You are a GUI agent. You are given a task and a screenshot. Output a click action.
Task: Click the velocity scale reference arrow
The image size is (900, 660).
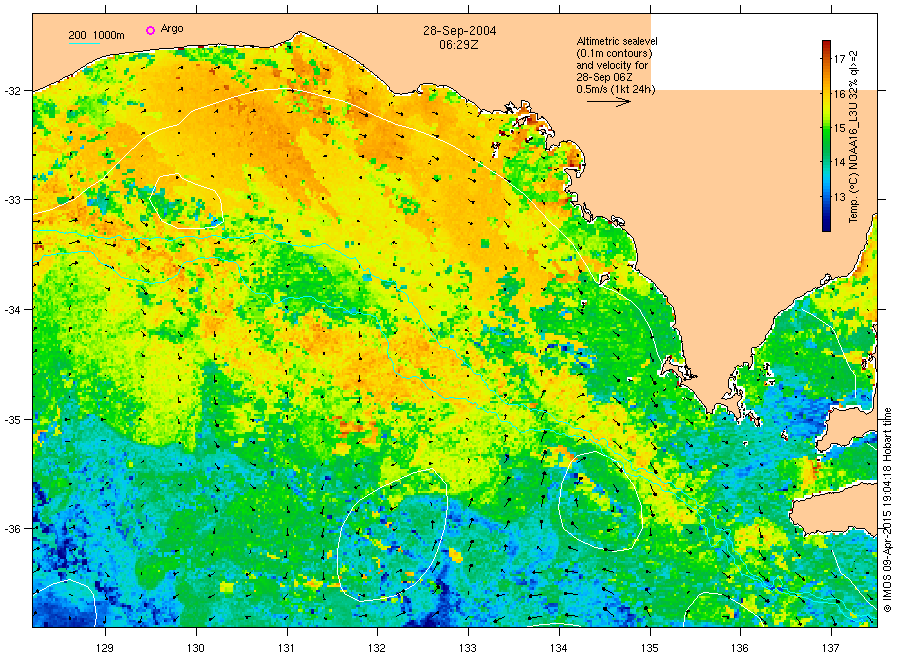(x=609, y=102)
